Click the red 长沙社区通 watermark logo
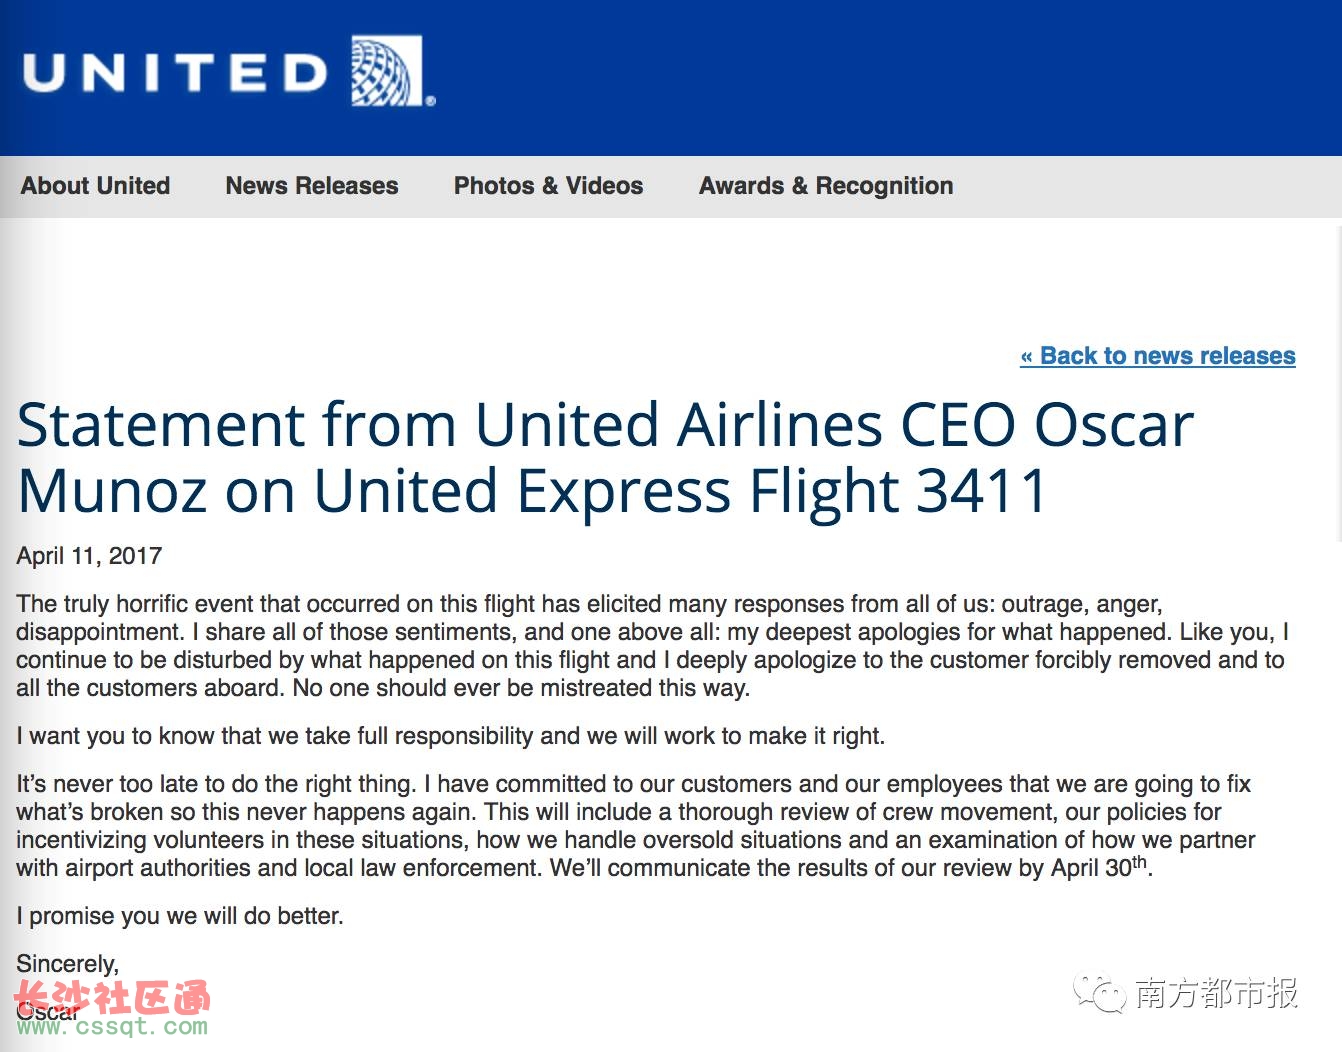Viewport: 1342px width, 1052px height. (x=113, y=997)
